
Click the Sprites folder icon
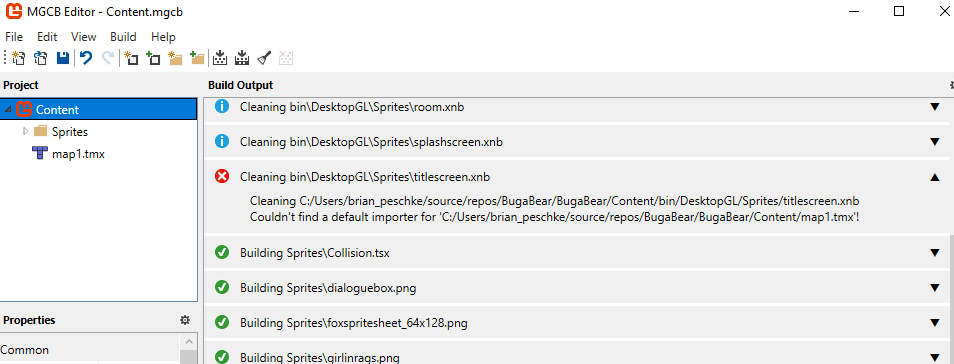pyautogui.click(x=40, y=131)
